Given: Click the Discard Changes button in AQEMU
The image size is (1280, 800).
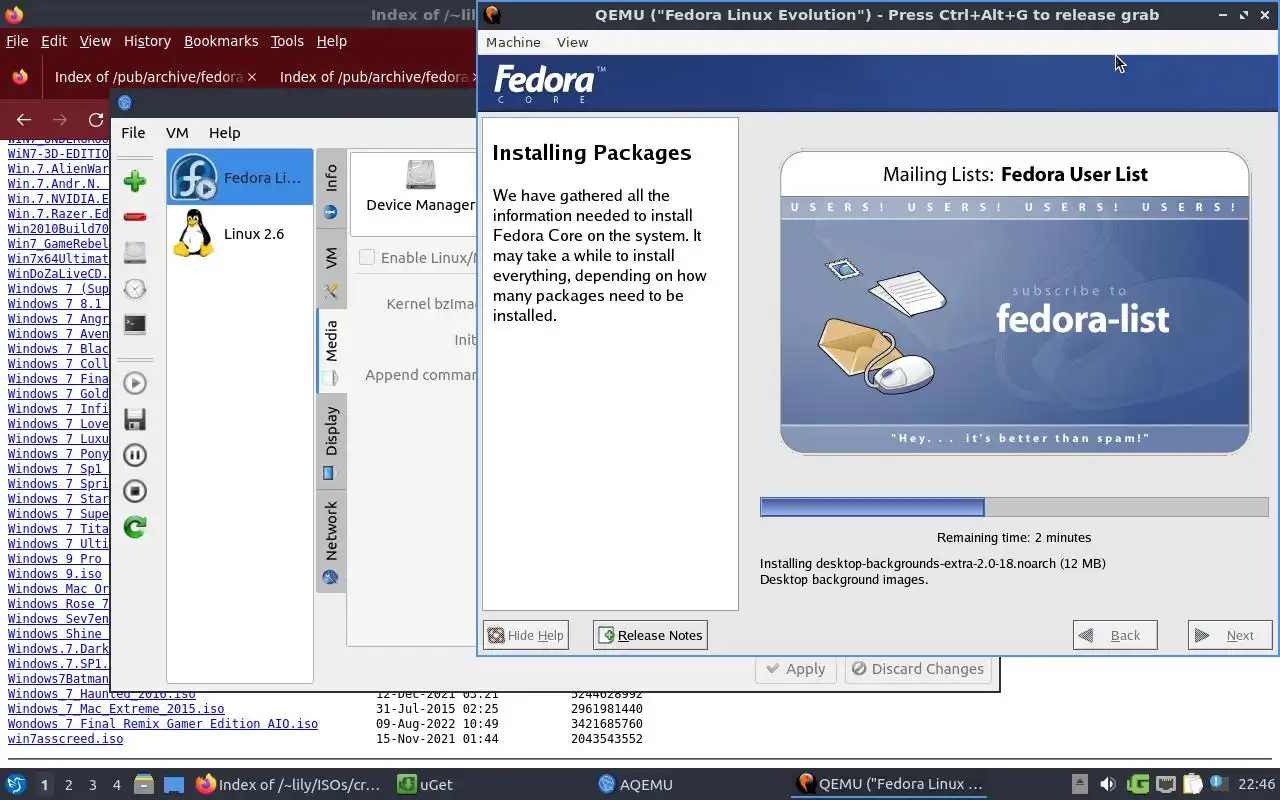Looking at the screenshot, I should (917, 669).
